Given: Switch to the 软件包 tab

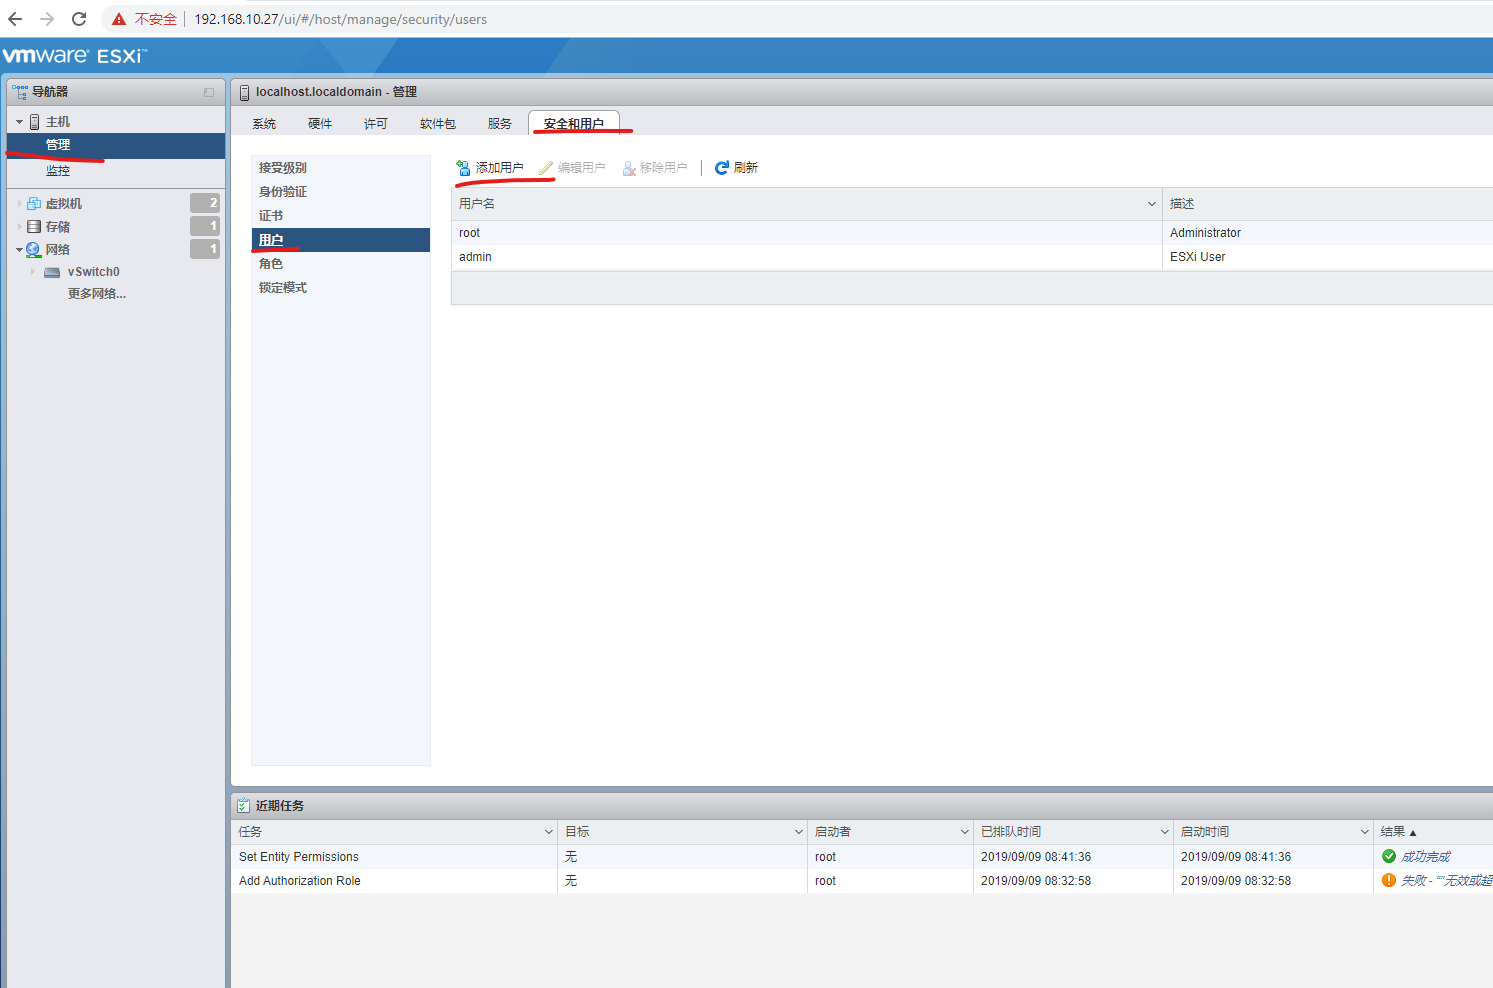Looking at the screenshot, I should pyautogui.click(x=438, y=124).
